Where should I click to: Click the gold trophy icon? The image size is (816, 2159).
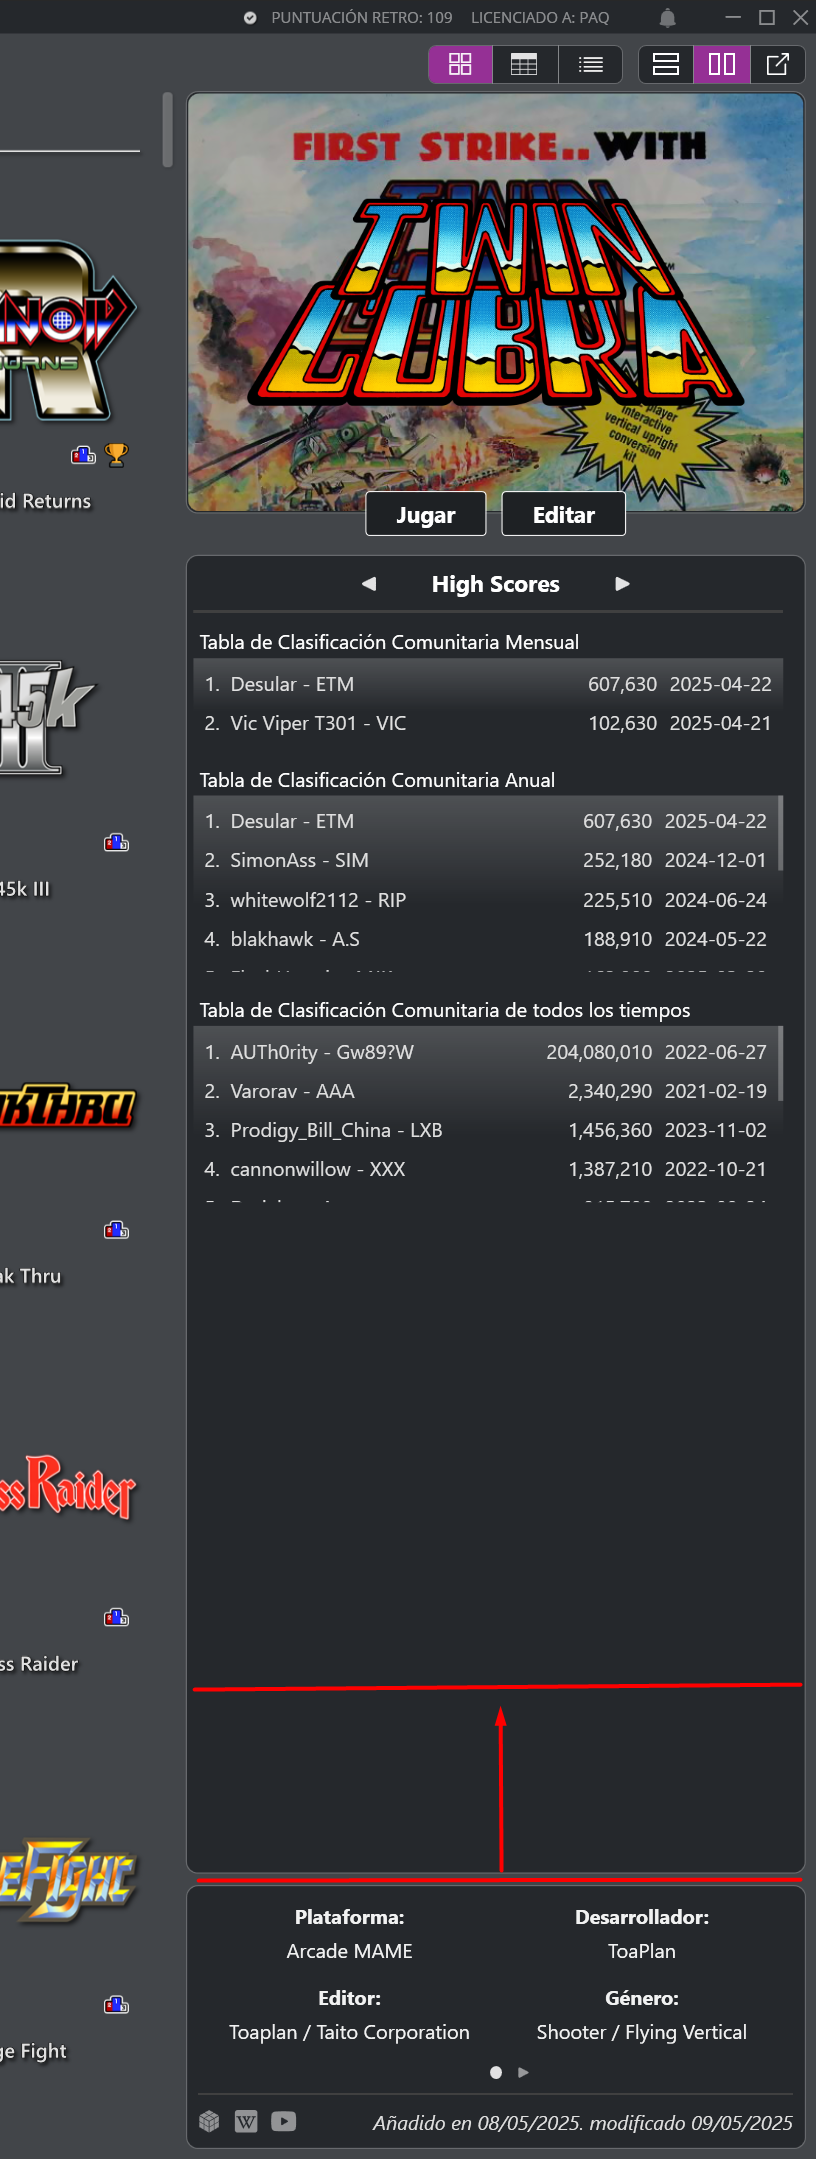(117, 455)
